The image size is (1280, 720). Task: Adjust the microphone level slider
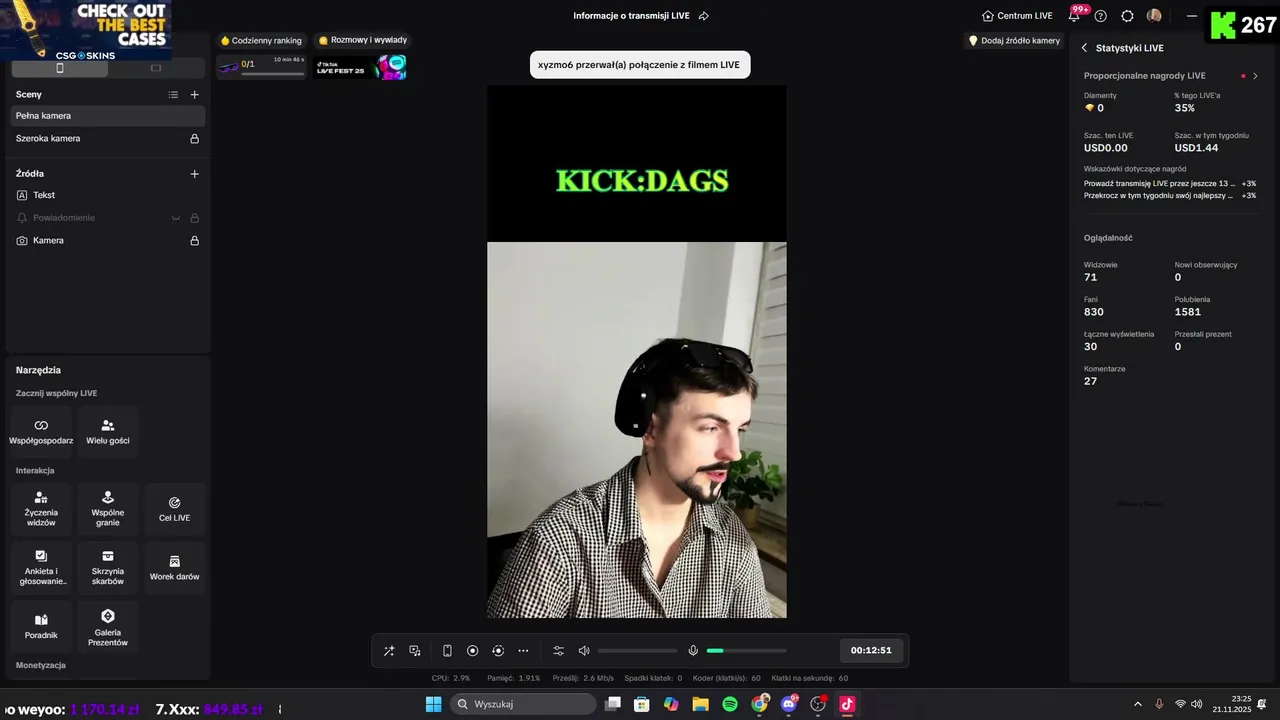(746, 651)
